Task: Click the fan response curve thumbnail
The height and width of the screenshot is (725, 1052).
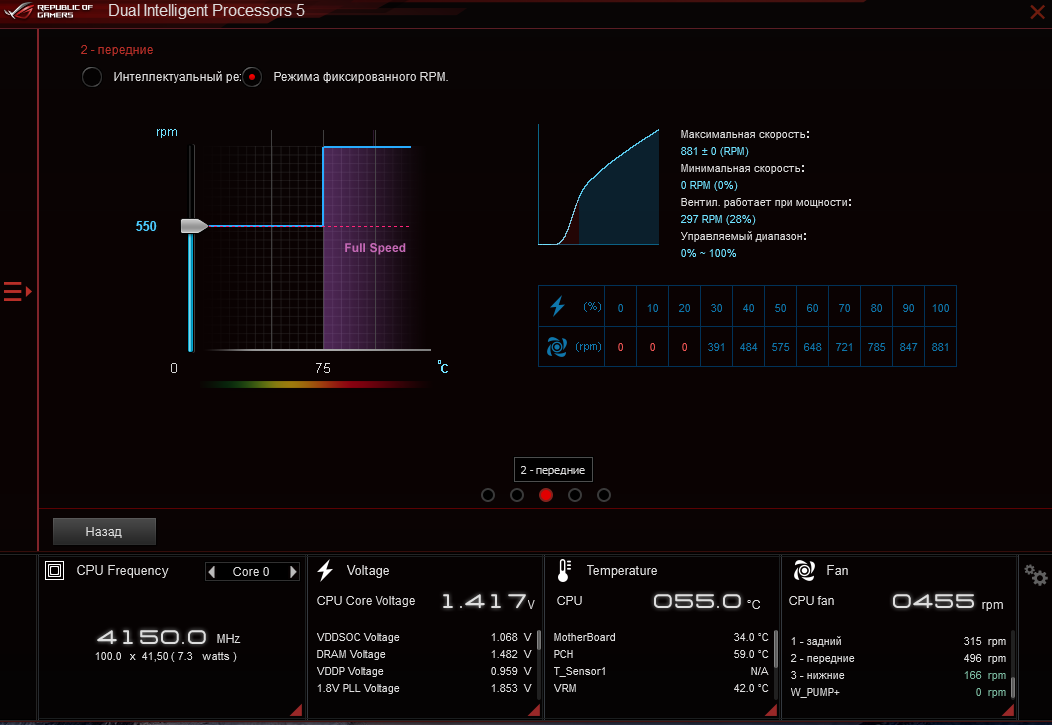Action: 598,185
